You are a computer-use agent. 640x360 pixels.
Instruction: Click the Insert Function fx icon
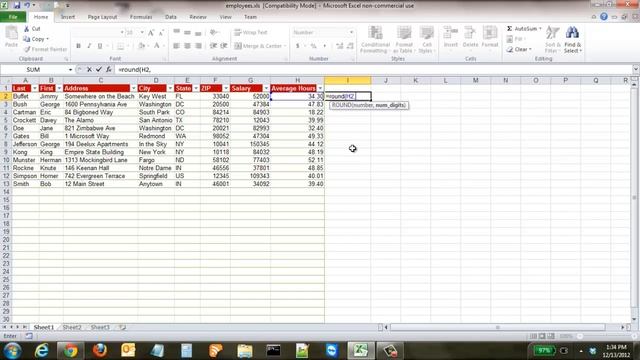[109, 70]
